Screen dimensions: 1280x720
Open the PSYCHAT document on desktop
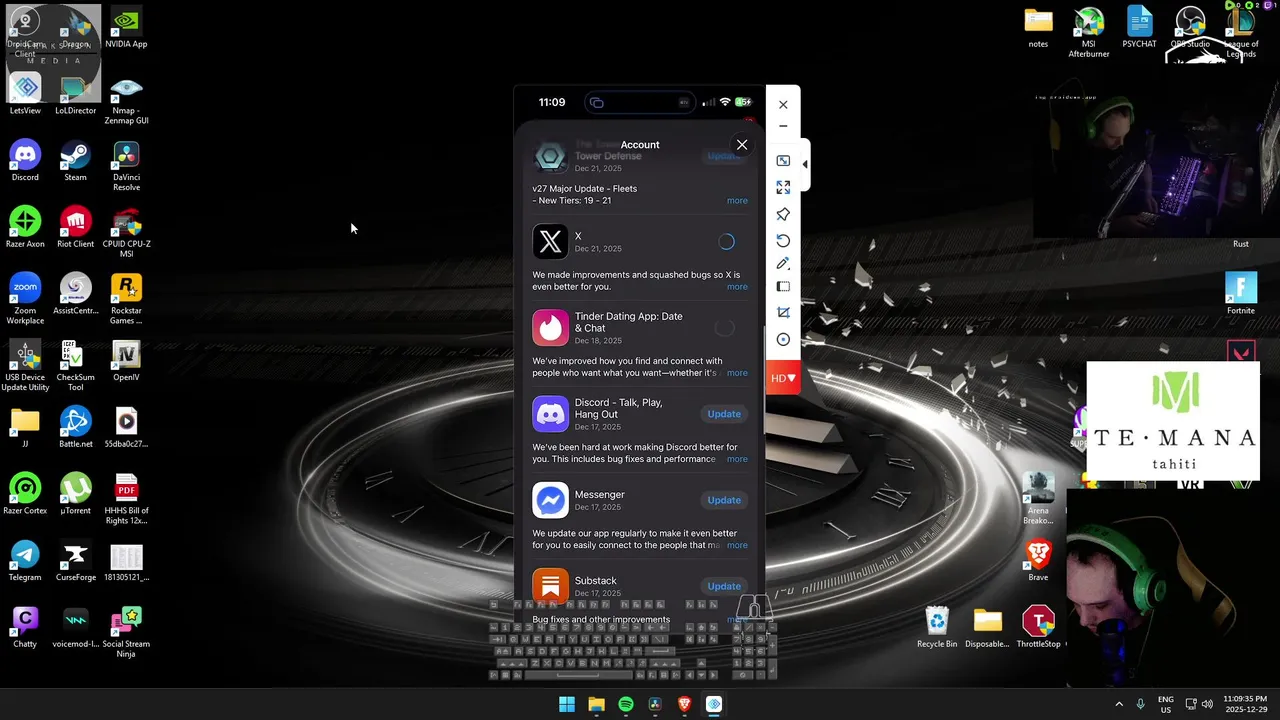coord(1140,28)
